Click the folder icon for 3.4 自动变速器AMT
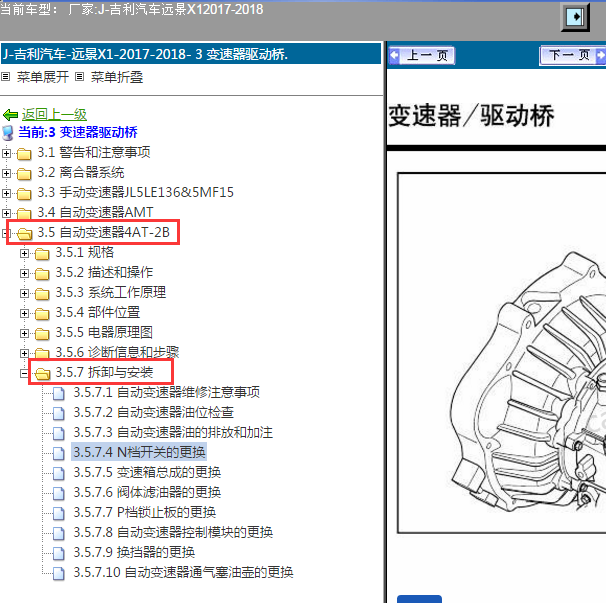The width and height of the screenshot is (606, 603). pos(24,213)
